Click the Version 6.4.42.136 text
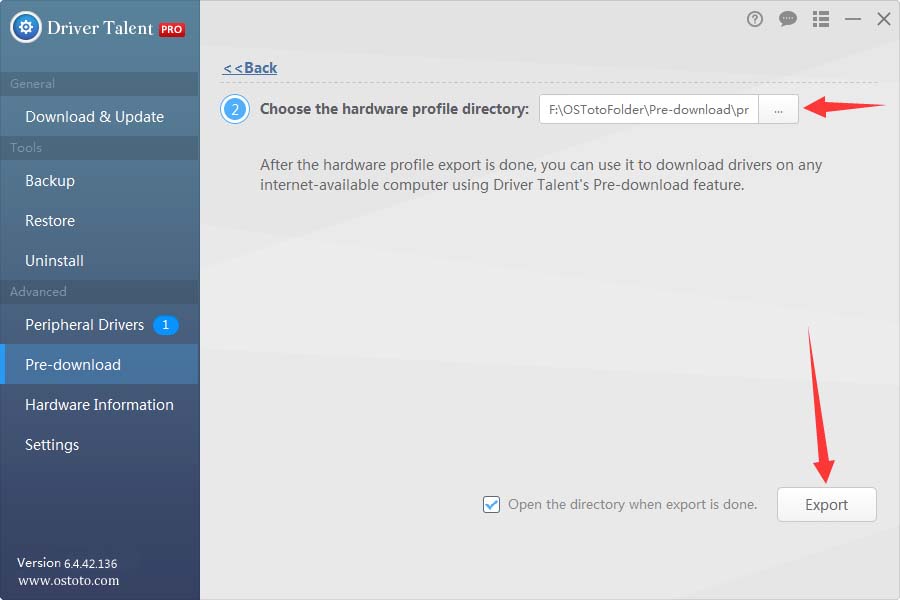Image resolution: width=900 pixels, height=600 pixels. [x=67, y=563]
